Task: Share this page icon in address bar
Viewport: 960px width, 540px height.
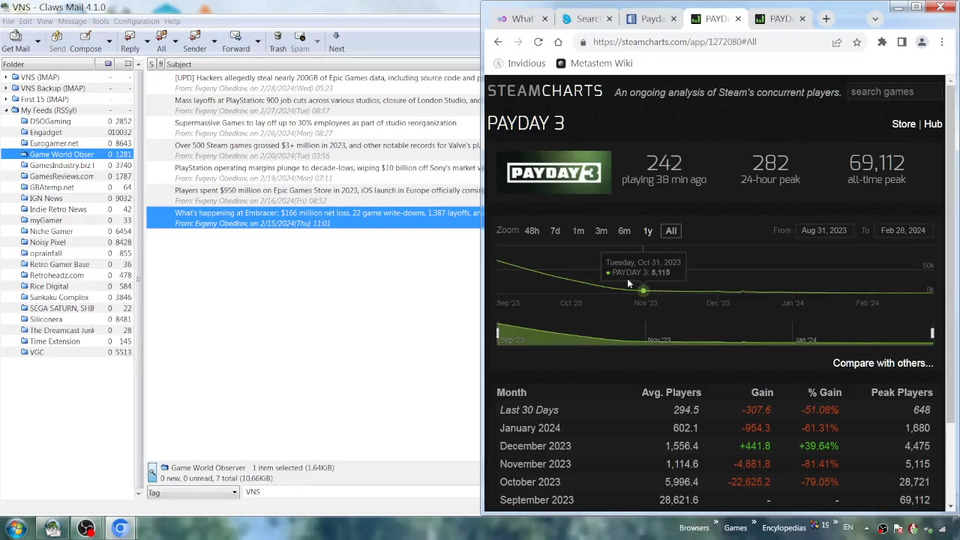Action: coord(836,42)
